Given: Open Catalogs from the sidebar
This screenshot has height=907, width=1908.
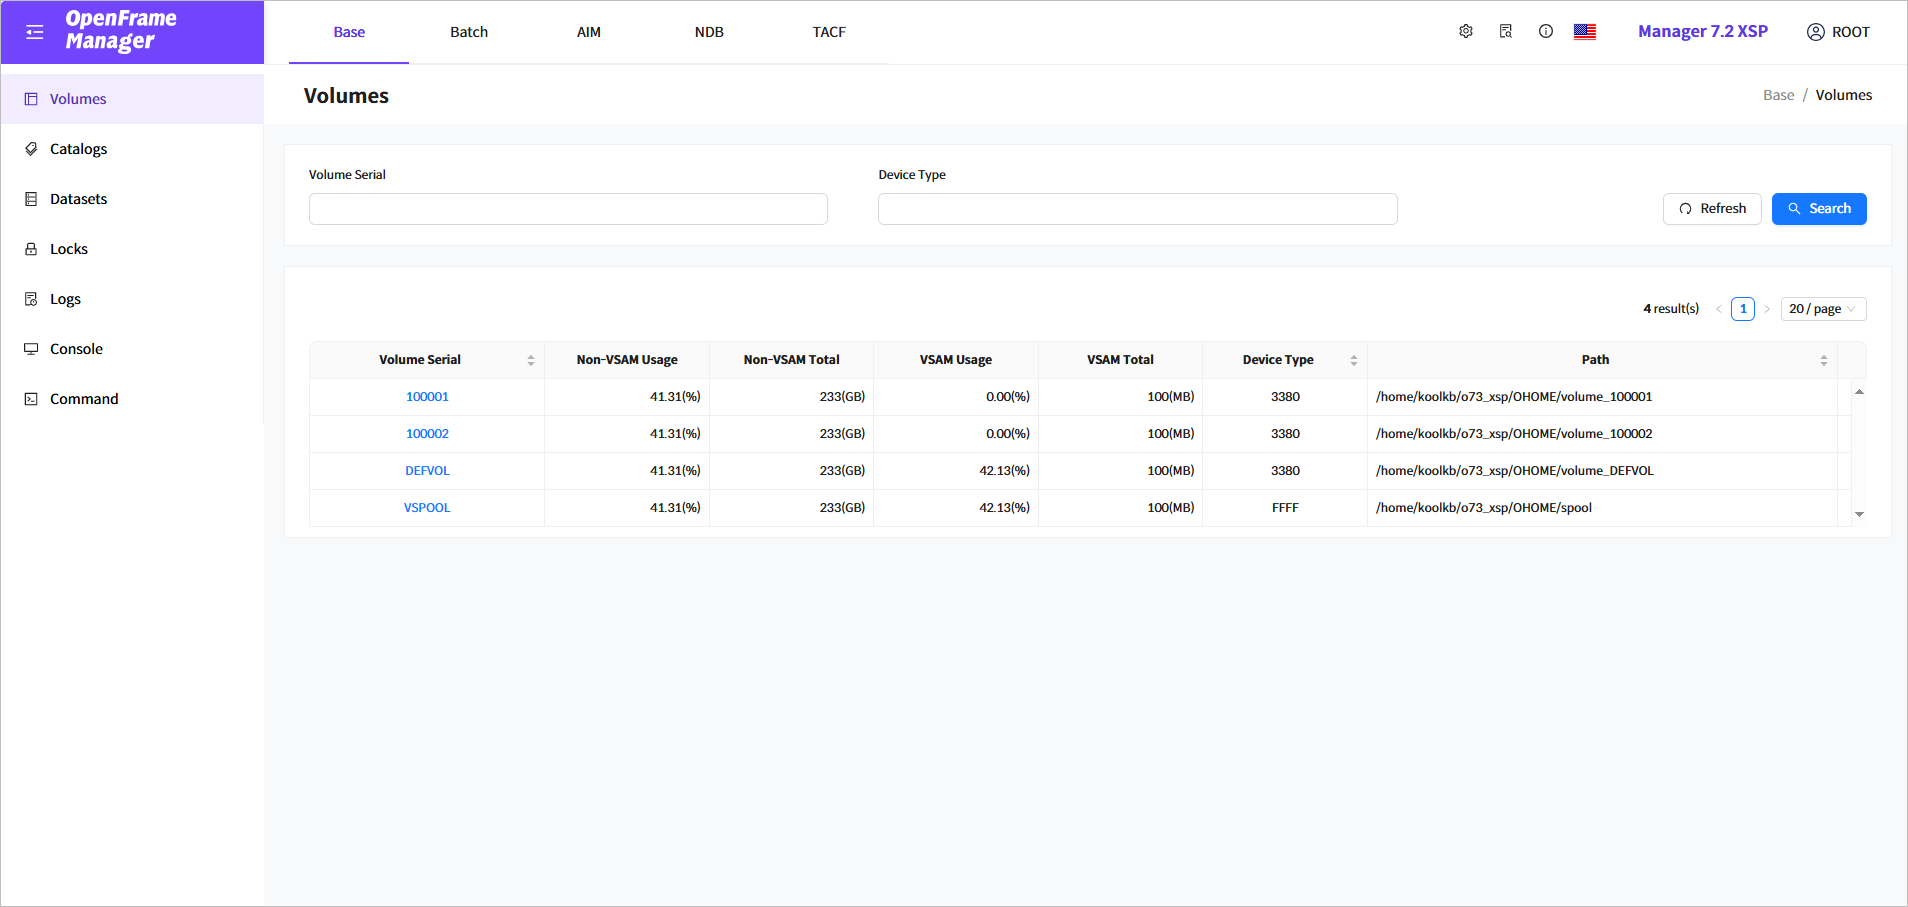Looking at the screenshot, I should (x=78, y=149).
